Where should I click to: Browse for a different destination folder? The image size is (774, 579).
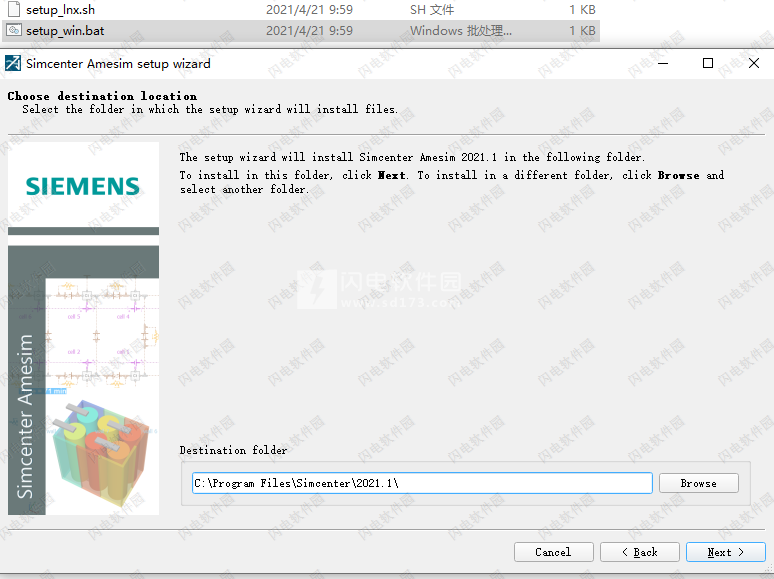(x=698, y=483)
